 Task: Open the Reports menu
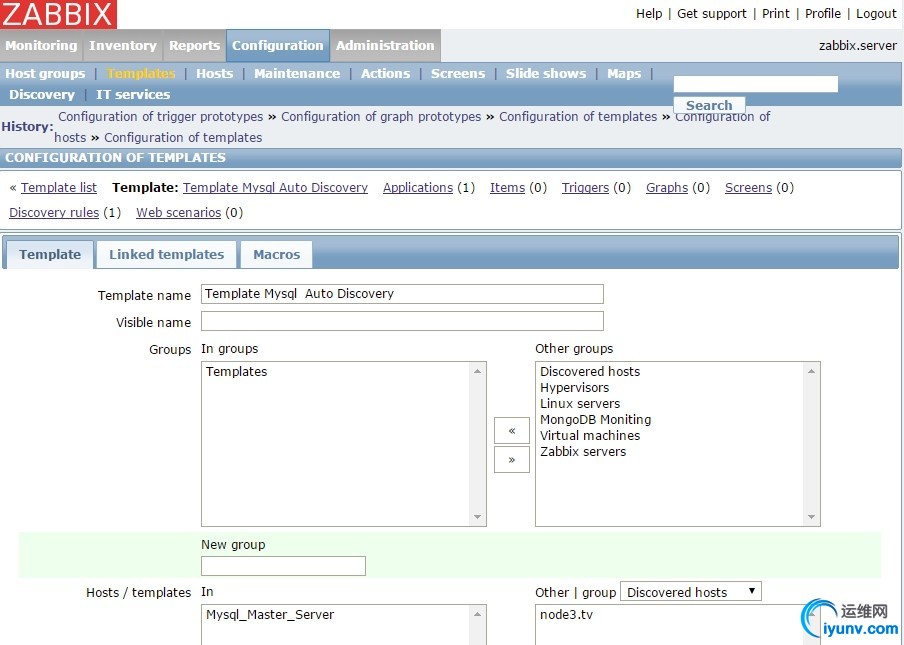coord(194,46)
